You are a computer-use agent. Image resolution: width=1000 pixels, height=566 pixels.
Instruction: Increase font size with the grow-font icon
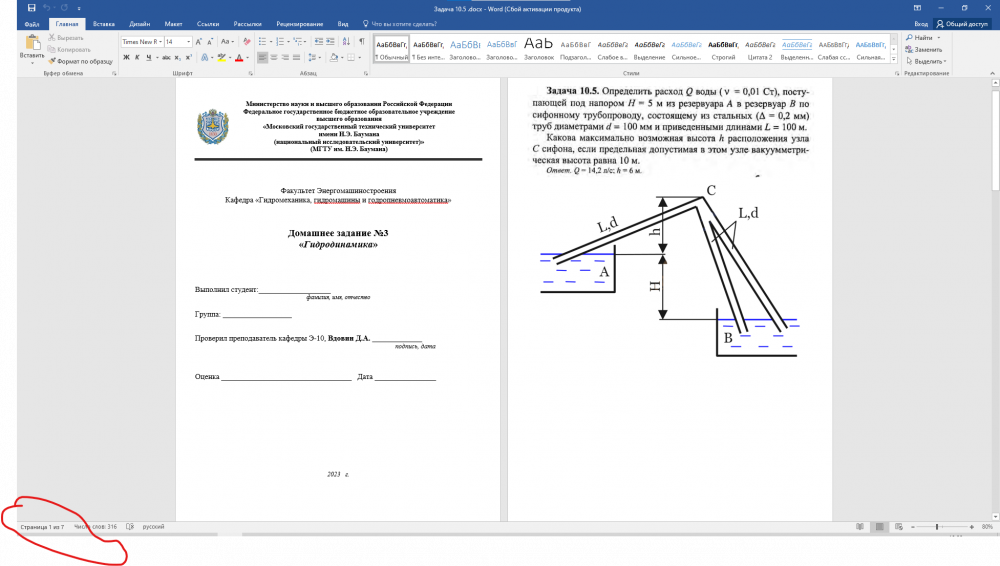tap(199, 42)
